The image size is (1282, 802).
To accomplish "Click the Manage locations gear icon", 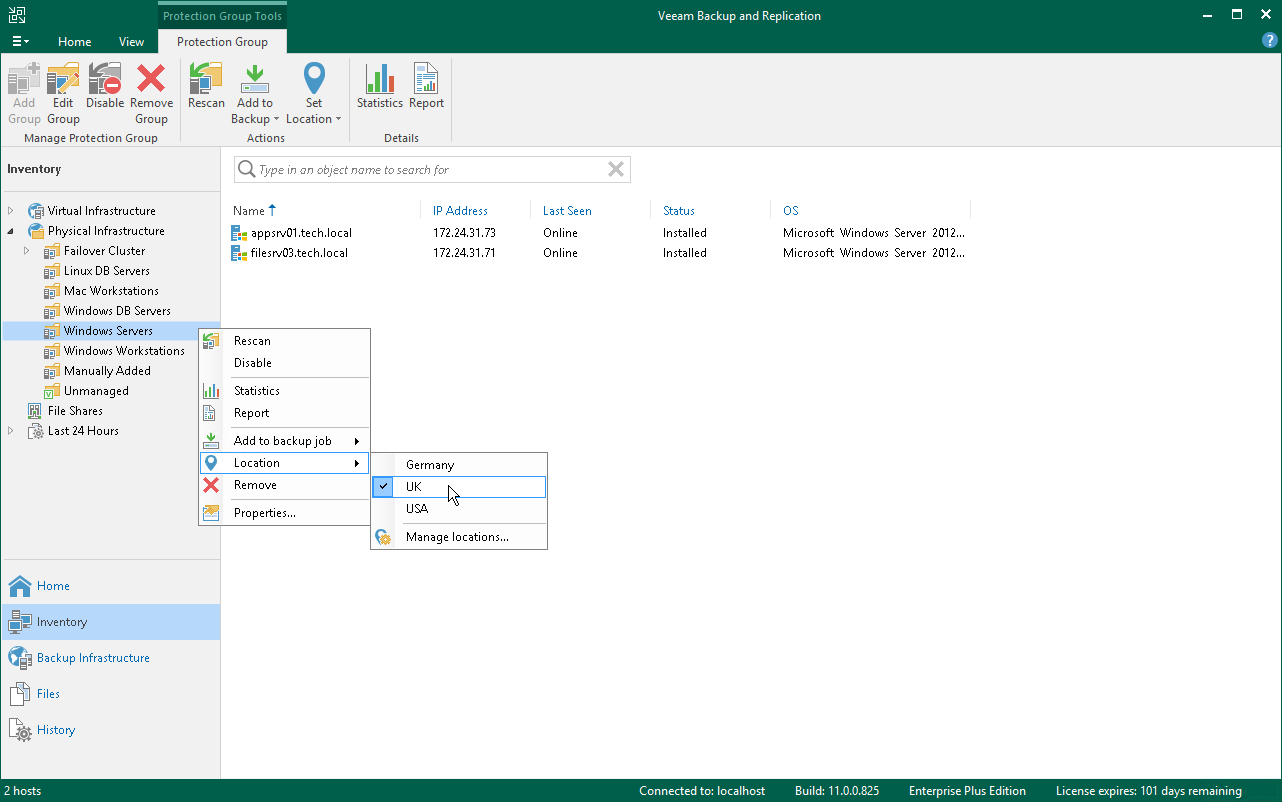I will (382, 537).
